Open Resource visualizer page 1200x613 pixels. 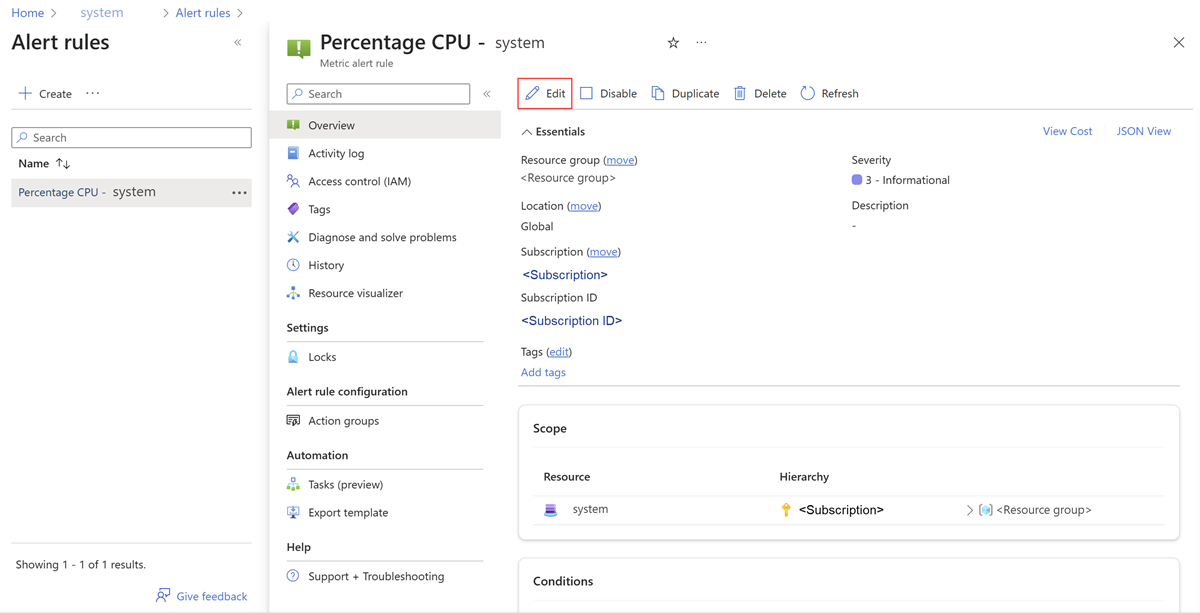355,293
